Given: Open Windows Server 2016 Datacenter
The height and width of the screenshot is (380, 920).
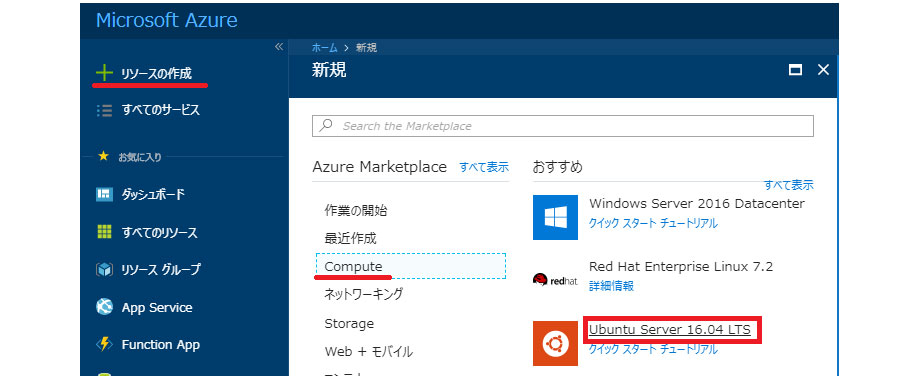Looking at the screenshot, I should point(696,203).
